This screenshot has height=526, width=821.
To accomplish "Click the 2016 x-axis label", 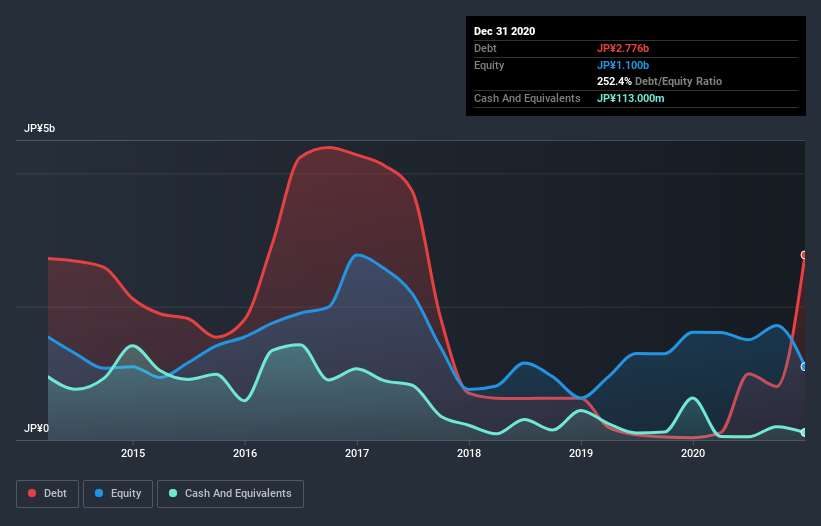I will tap(245, 453).
